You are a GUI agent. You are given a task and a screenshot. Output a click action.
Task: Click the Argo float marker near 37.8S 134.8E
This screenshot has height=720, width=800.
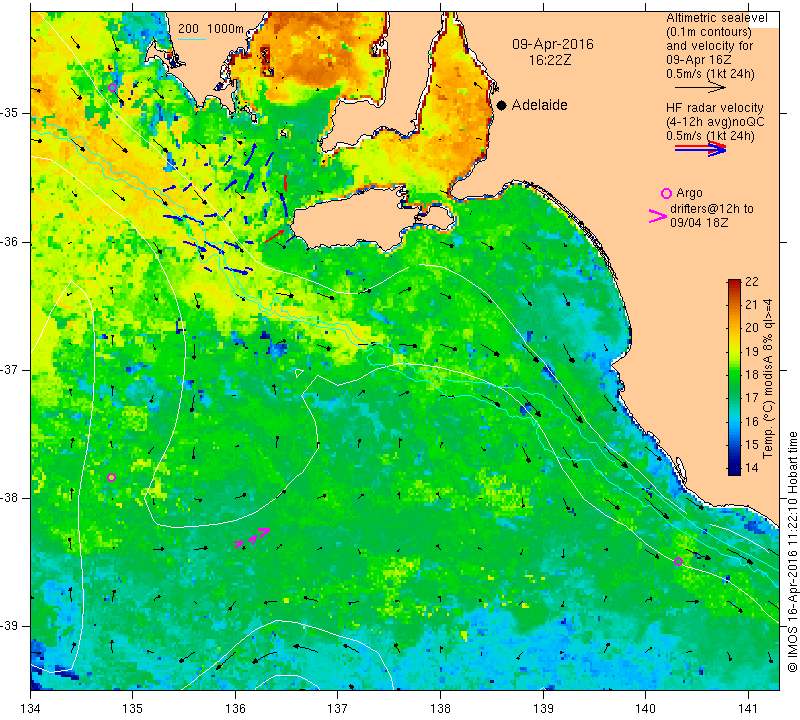tap(112, 478)
